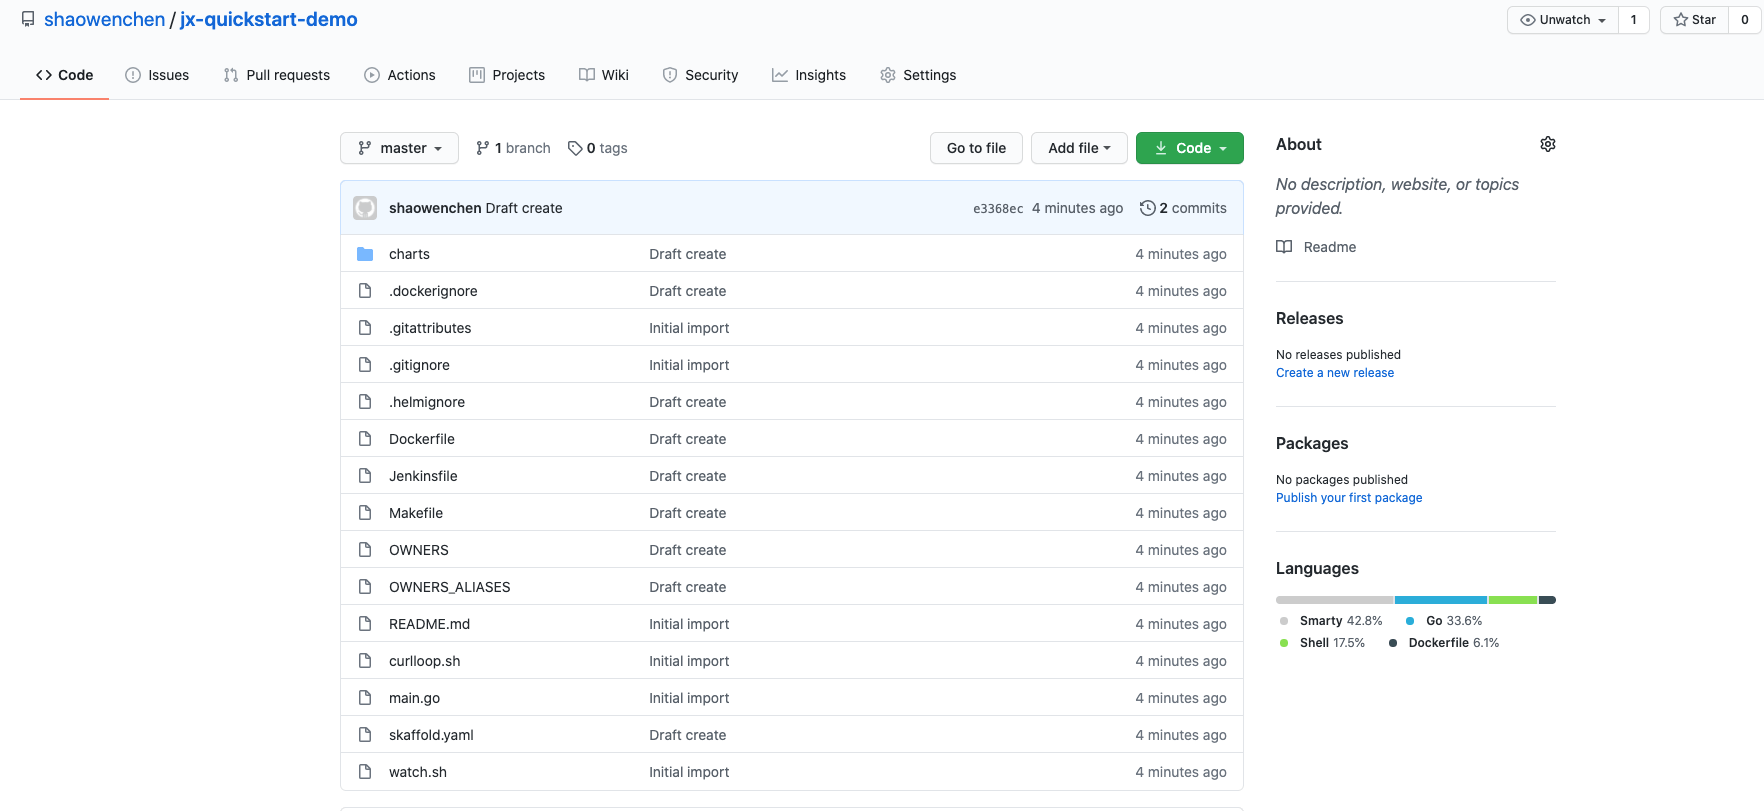Click the main.go file icon
1764x811 pixels.
365,698
